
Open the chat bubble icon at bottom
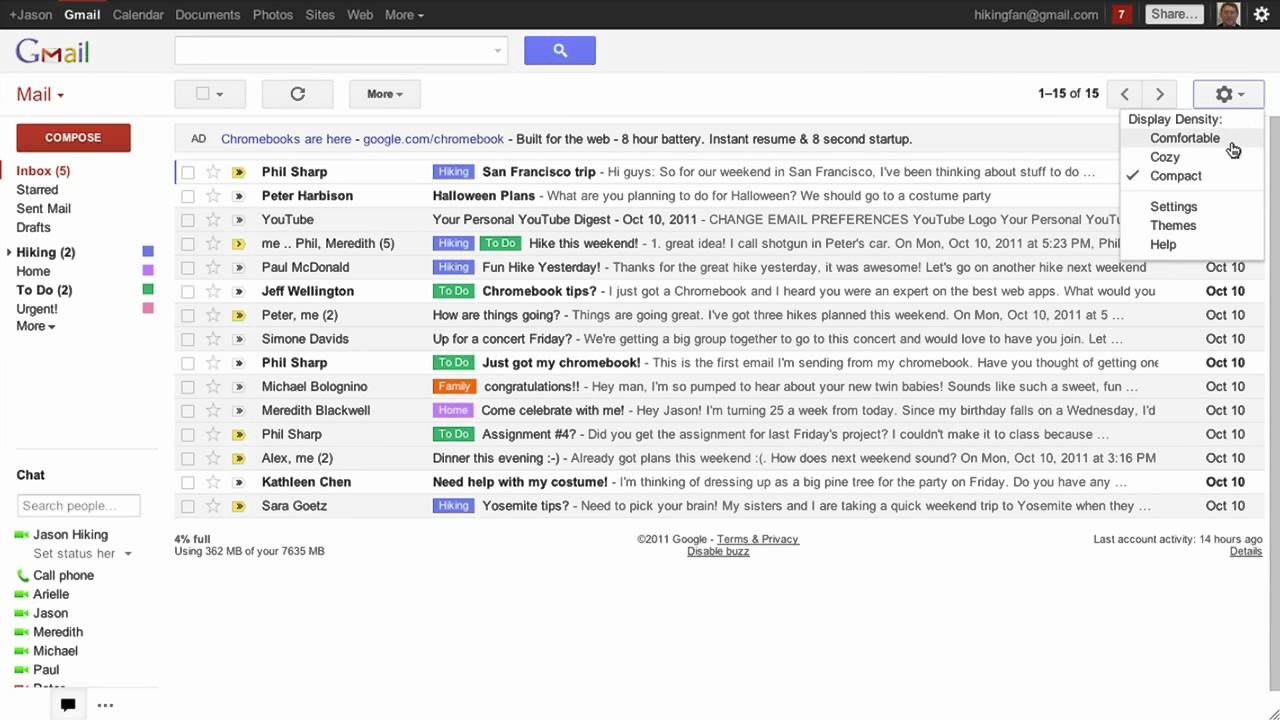pos(68,705)
